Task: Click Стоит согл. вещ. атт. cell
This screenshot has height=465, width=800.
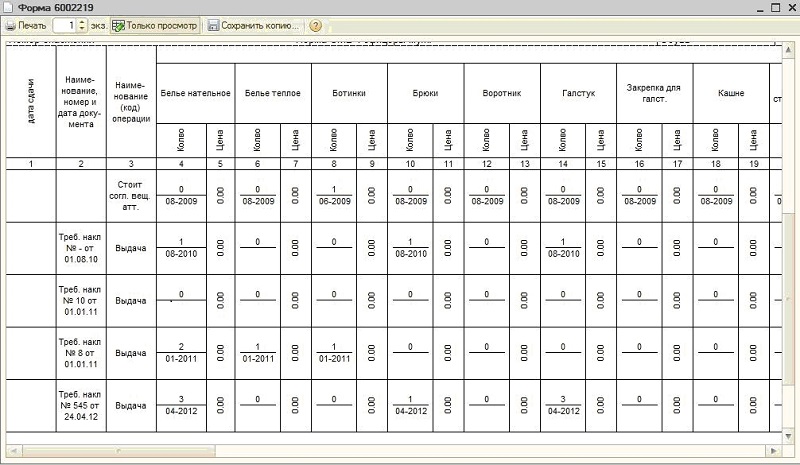Action: click(x=131, y=195)
